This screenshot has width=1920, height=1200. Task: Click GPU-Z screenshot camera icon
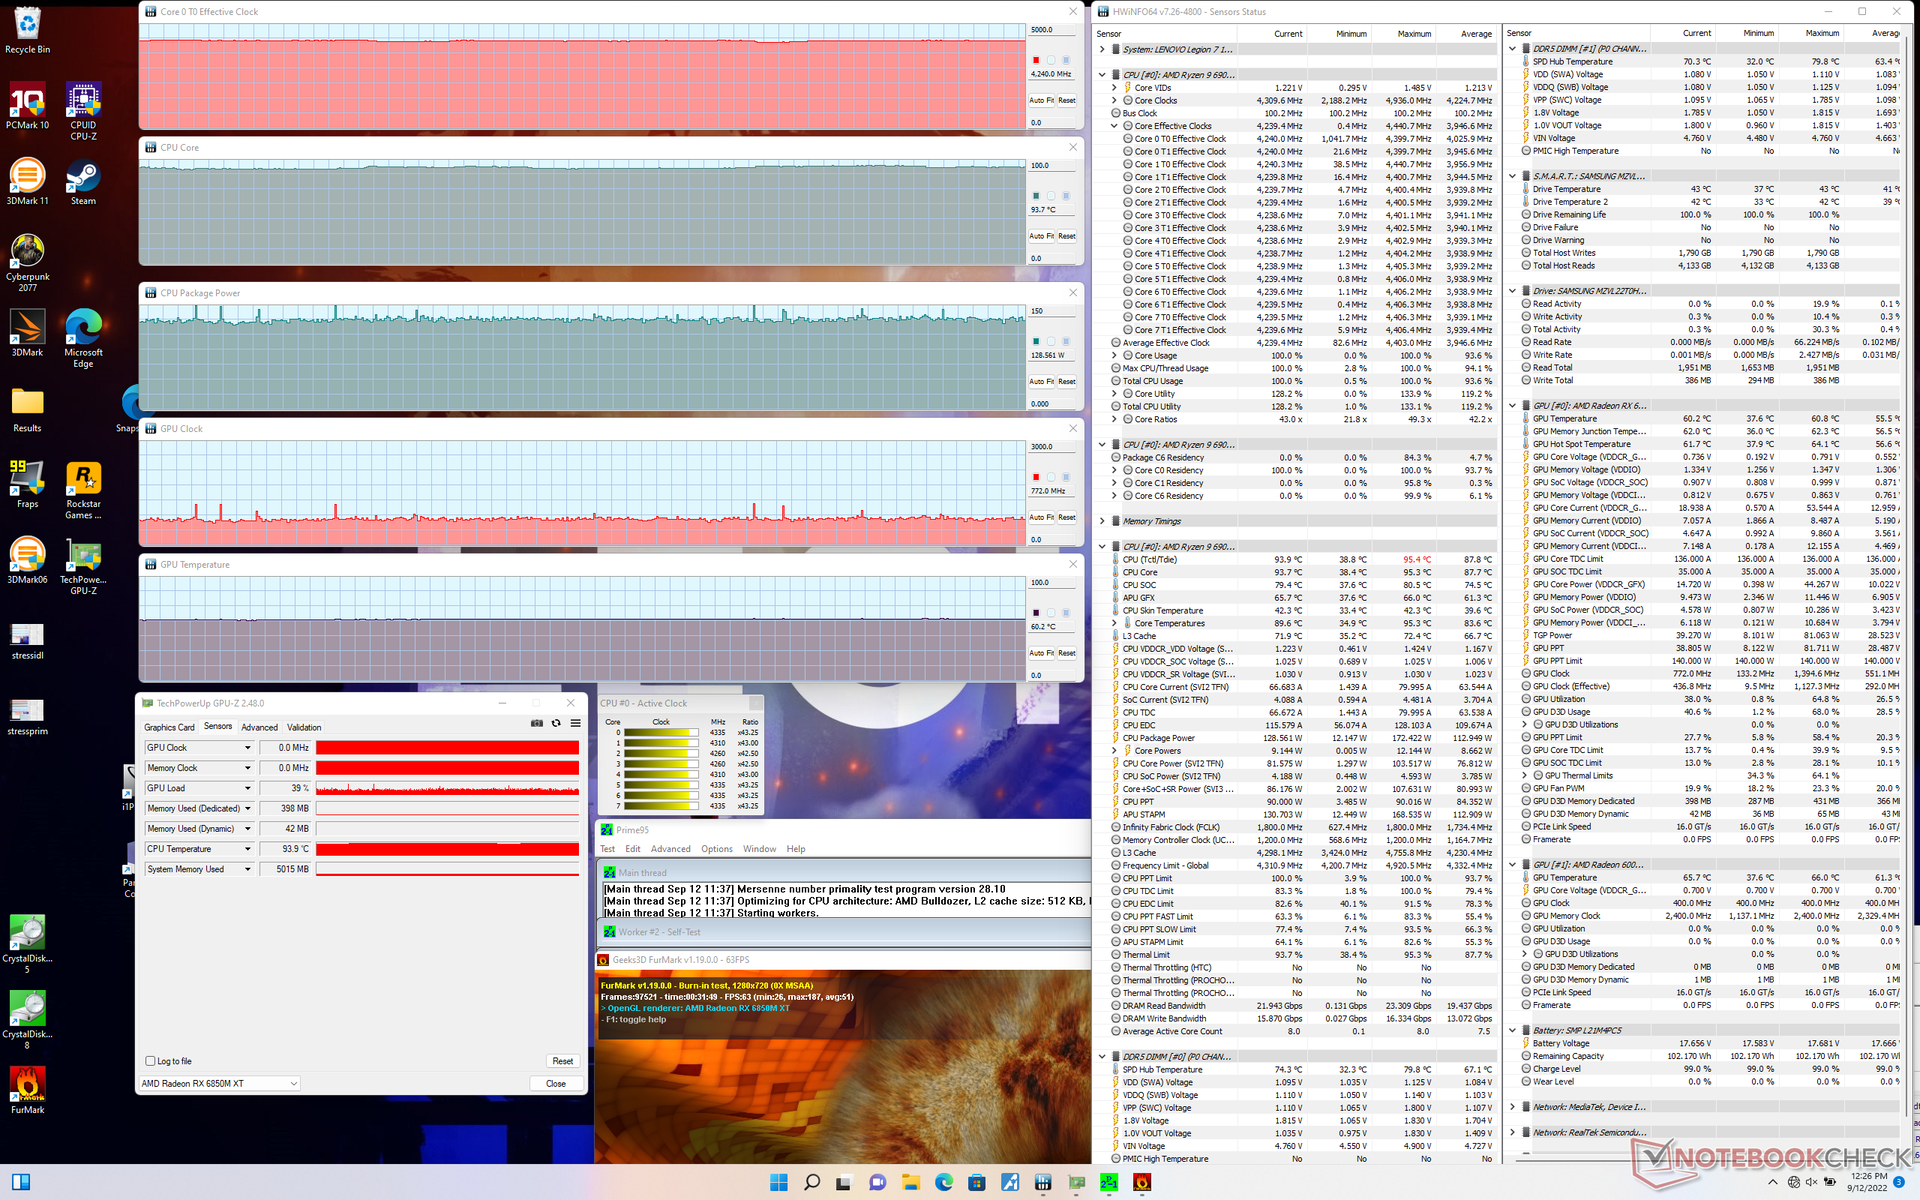coord(537,723)
